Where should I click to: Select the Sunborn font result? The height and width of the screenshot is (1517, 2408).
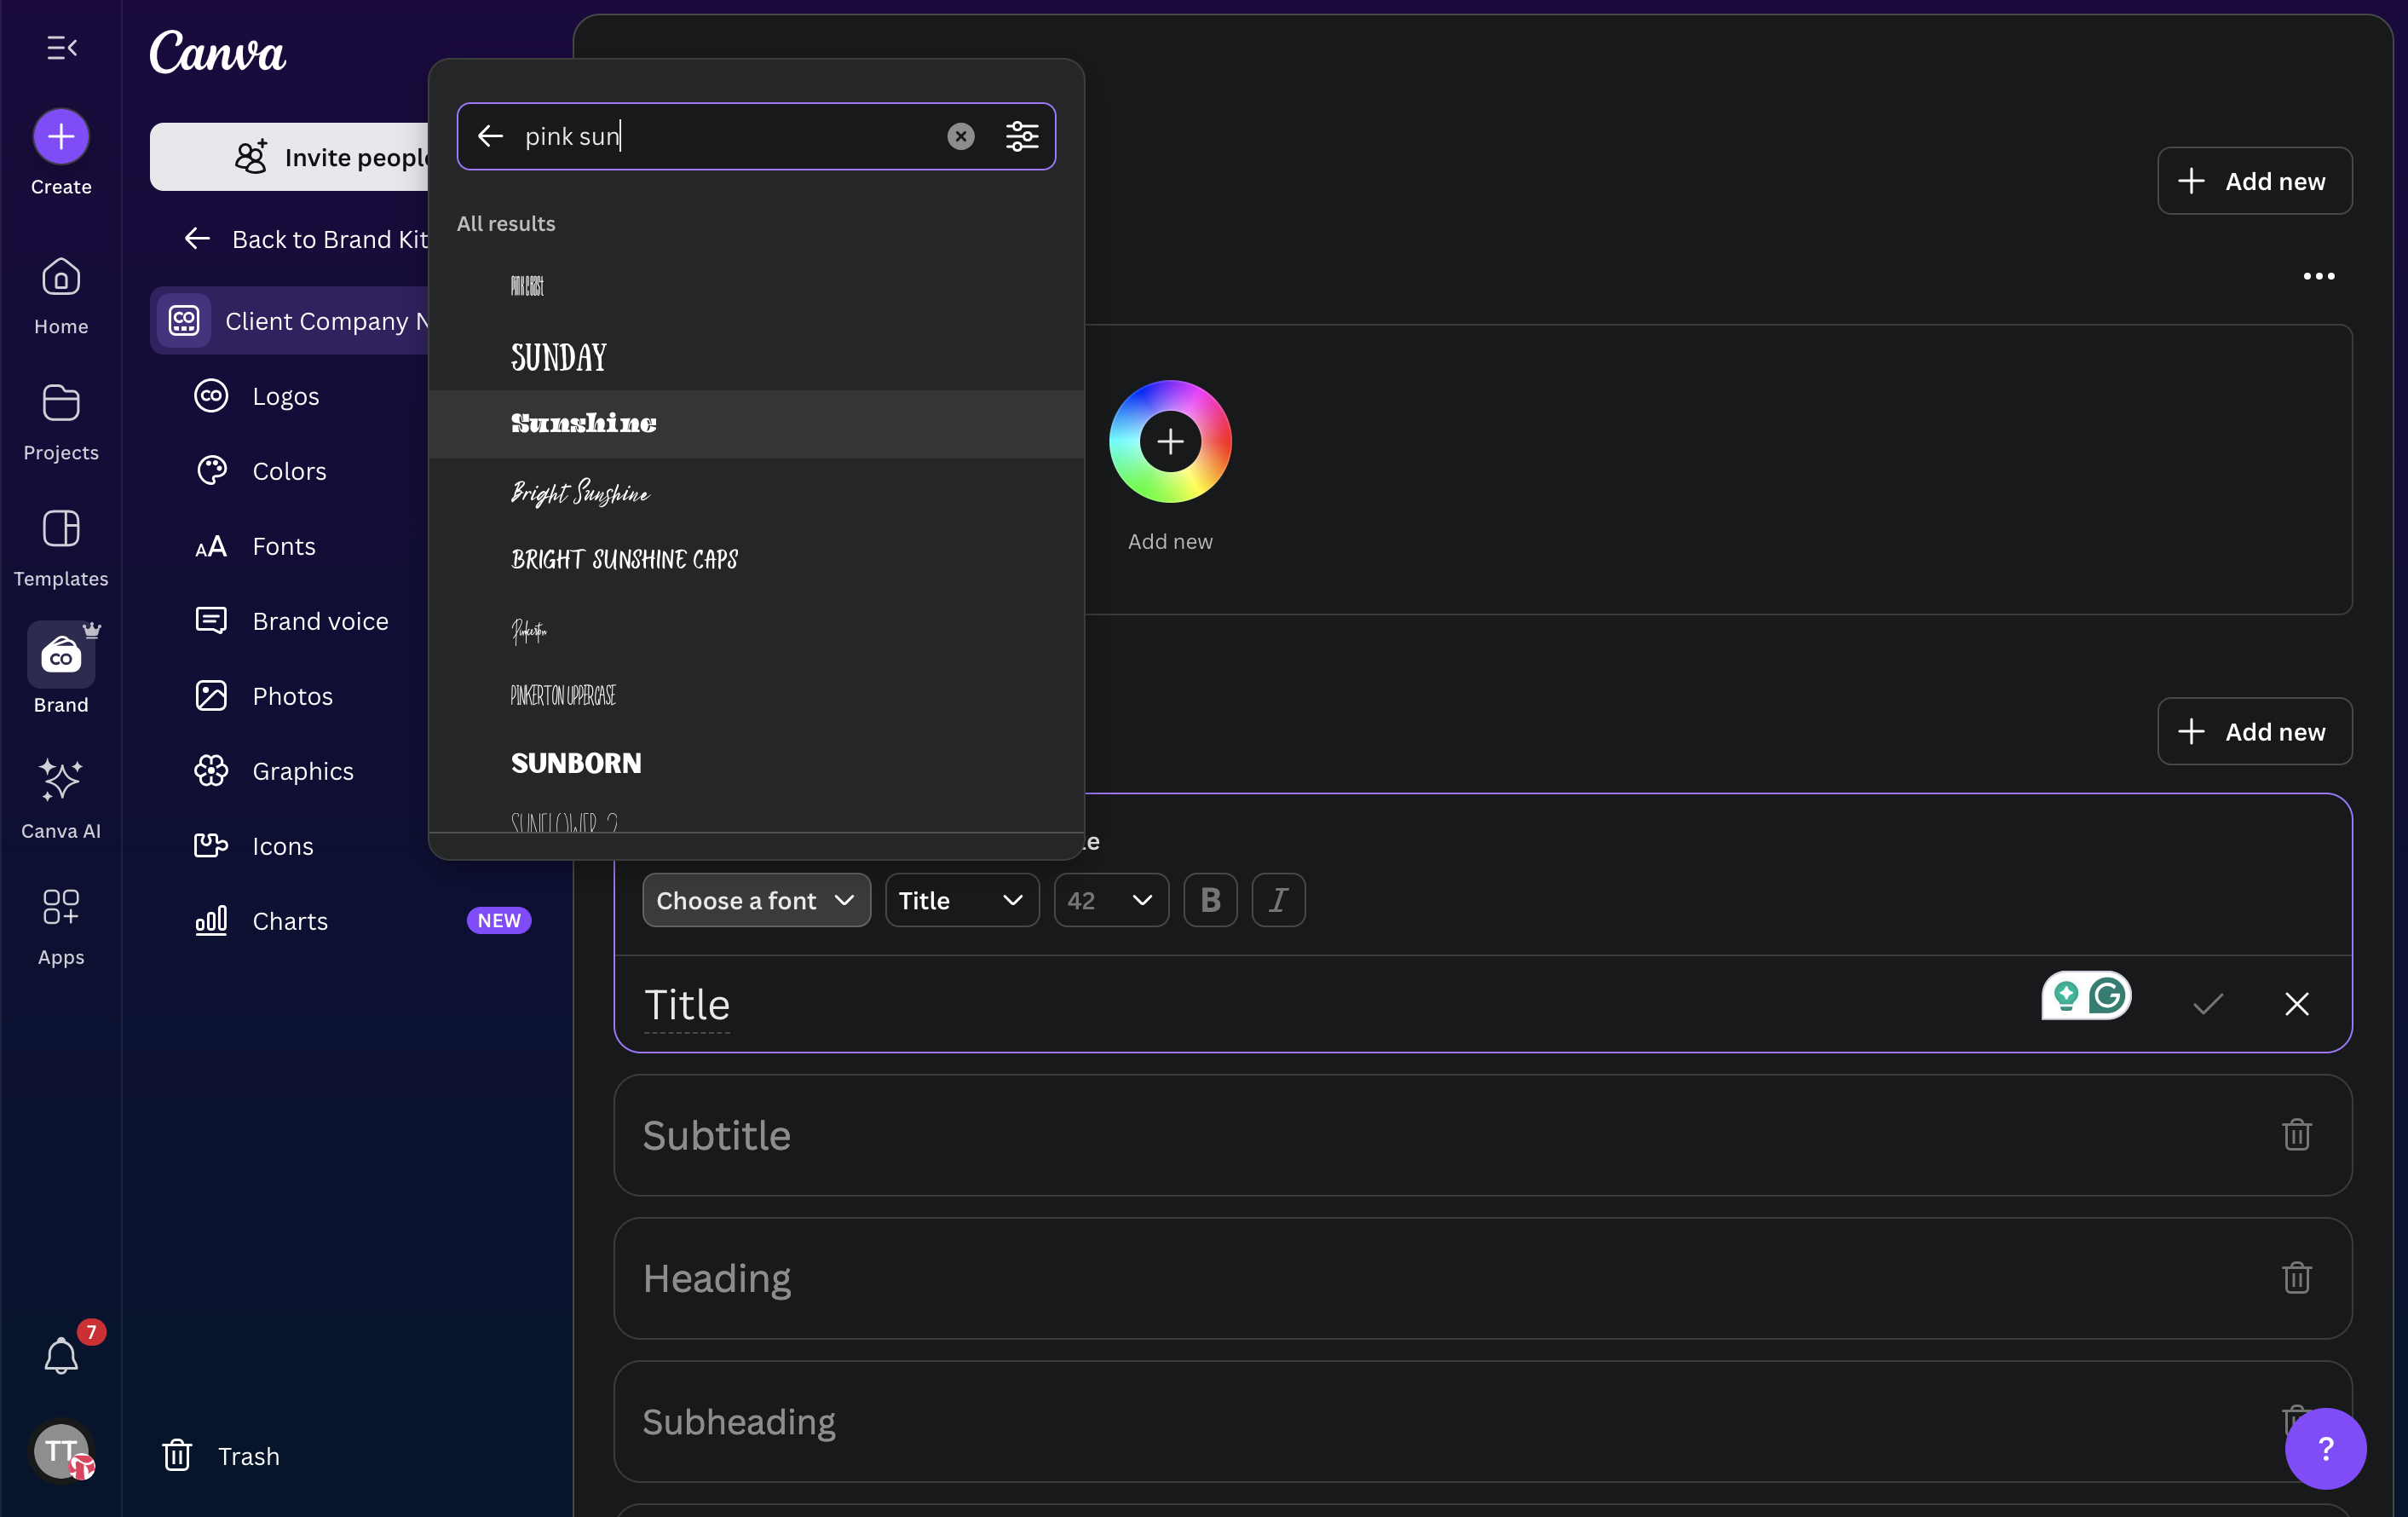pyautogui.click(x=756, y=763)
